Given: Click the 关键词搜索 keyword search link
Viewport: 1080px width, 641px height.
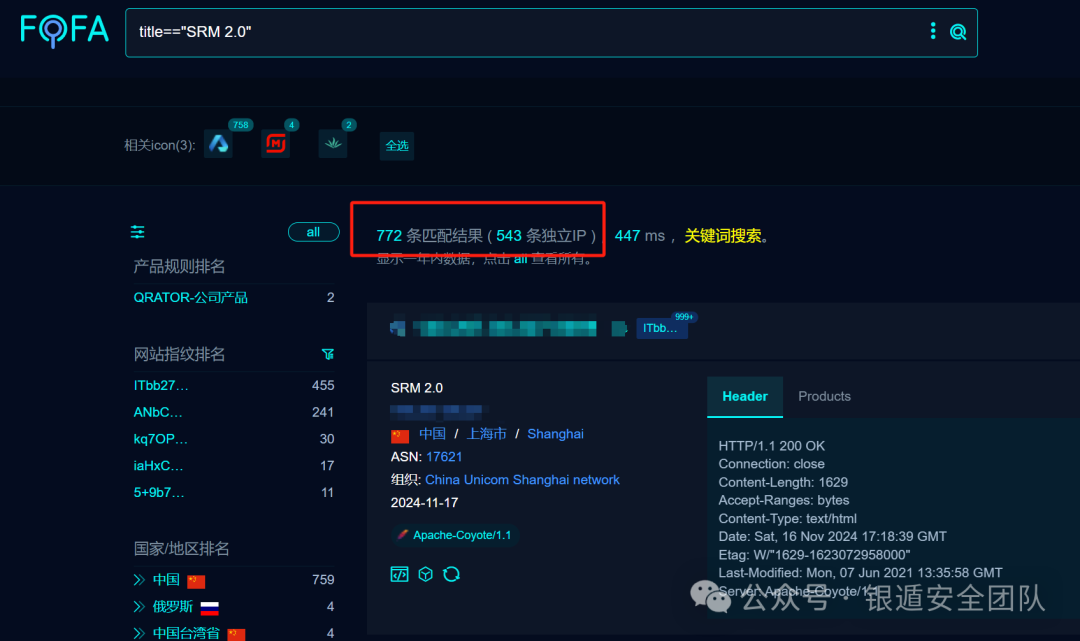Looking at the screenshot, I should tap(723, 236).
